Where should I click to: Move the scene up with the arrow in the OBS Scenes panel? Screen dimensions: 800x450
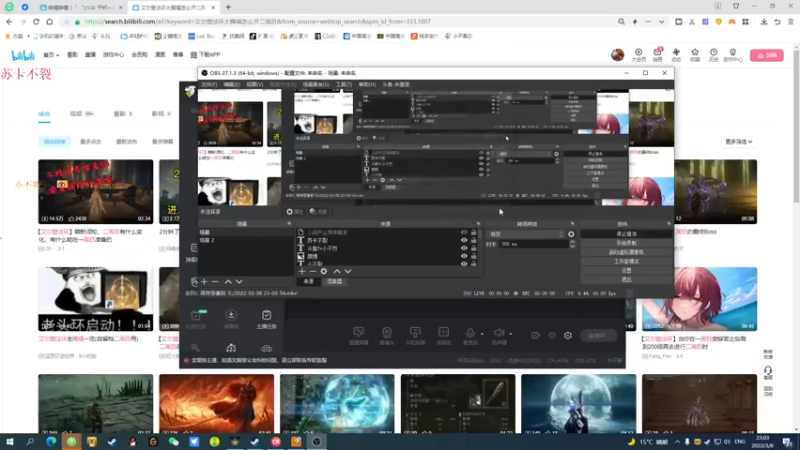(228, 282)
